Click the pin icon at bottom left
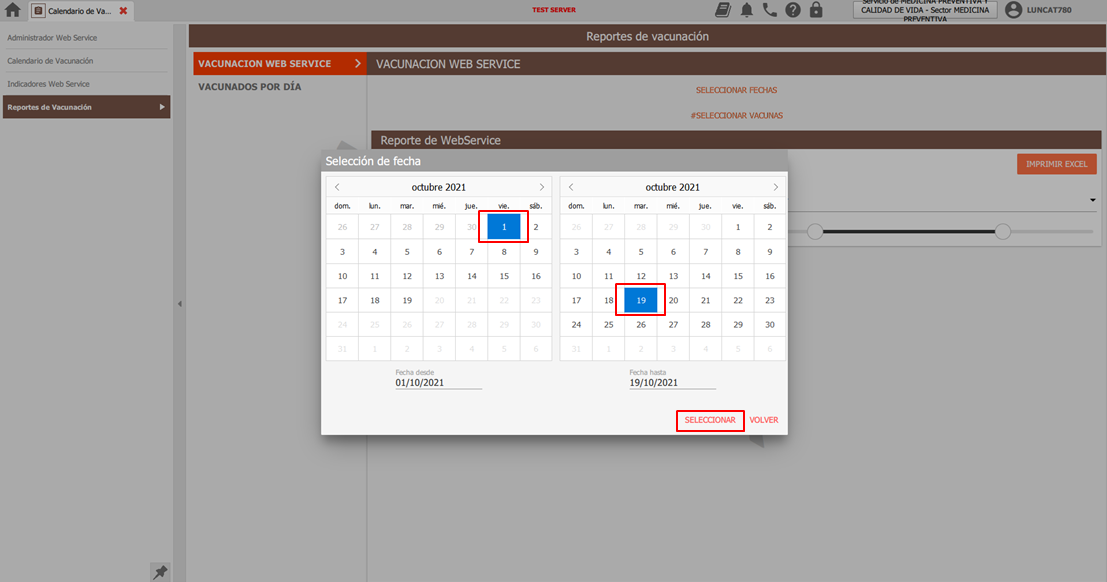The height and width of the screenshot is (582, 1107). coord(159,572)
